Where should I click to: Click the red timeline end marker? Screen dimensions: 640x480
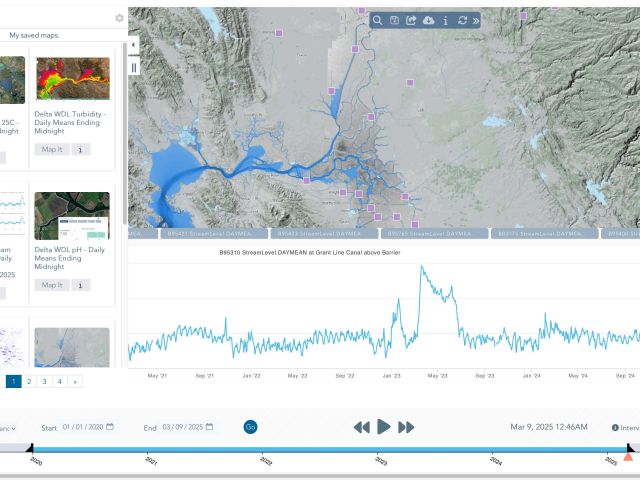pos(628,456)
